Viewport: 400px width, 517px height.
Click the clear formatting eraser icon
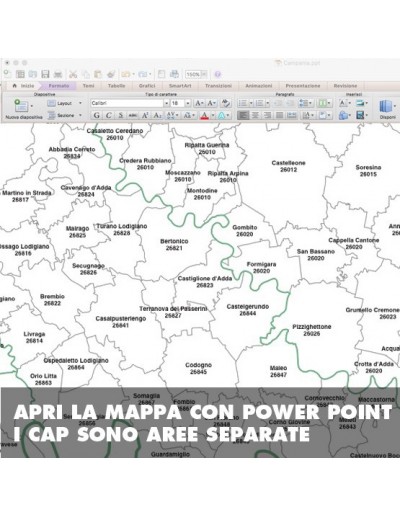tap(226, 103)
